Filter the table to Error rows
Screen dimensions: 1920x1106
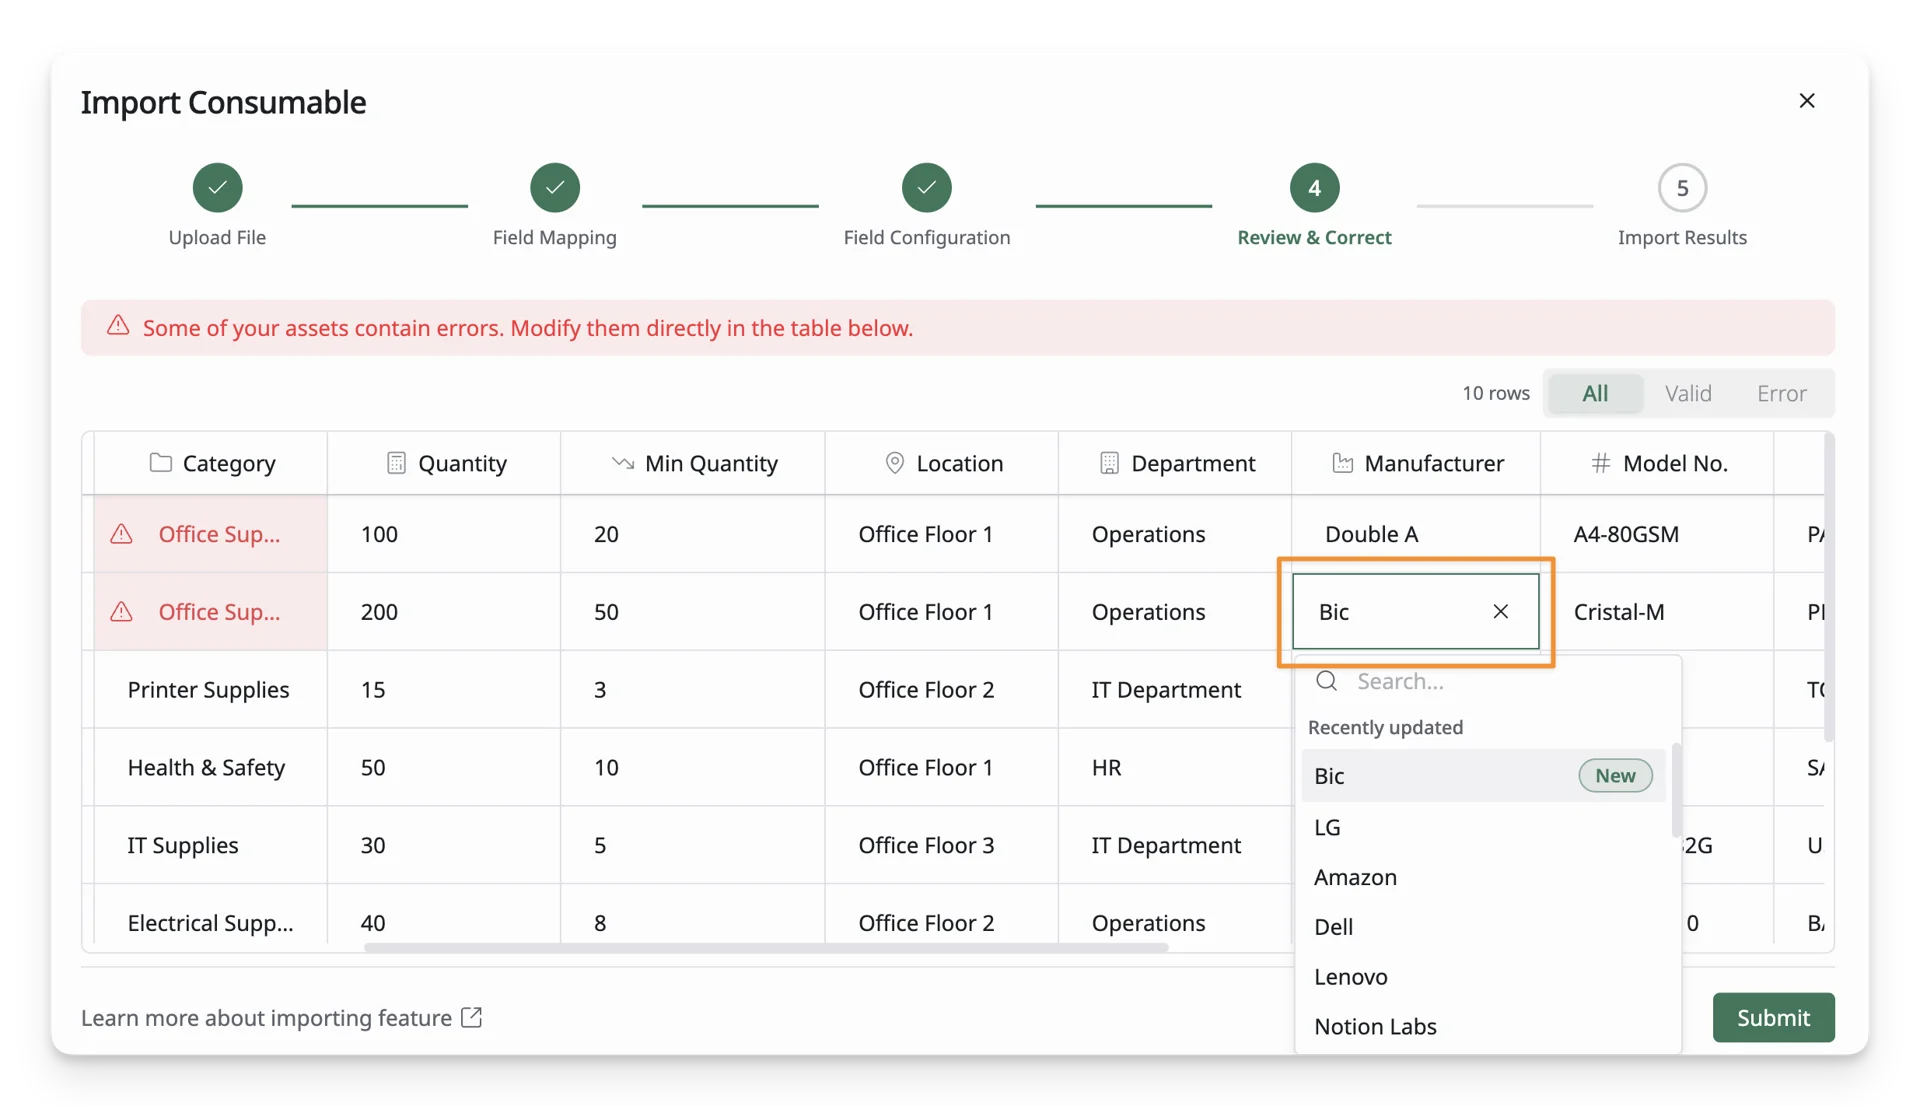[x=1782, y=393]
